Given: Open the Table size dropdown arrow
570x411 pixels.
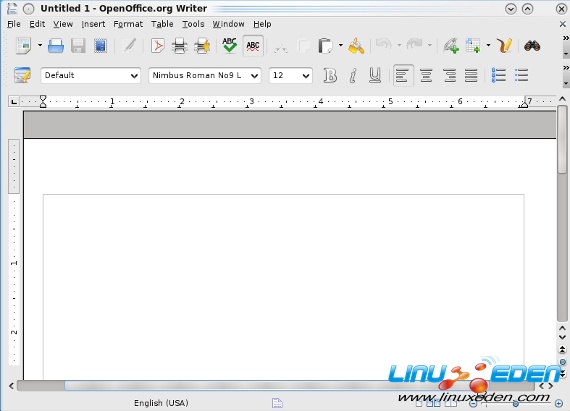Looking at the screenshot, I should coord(488,45).
